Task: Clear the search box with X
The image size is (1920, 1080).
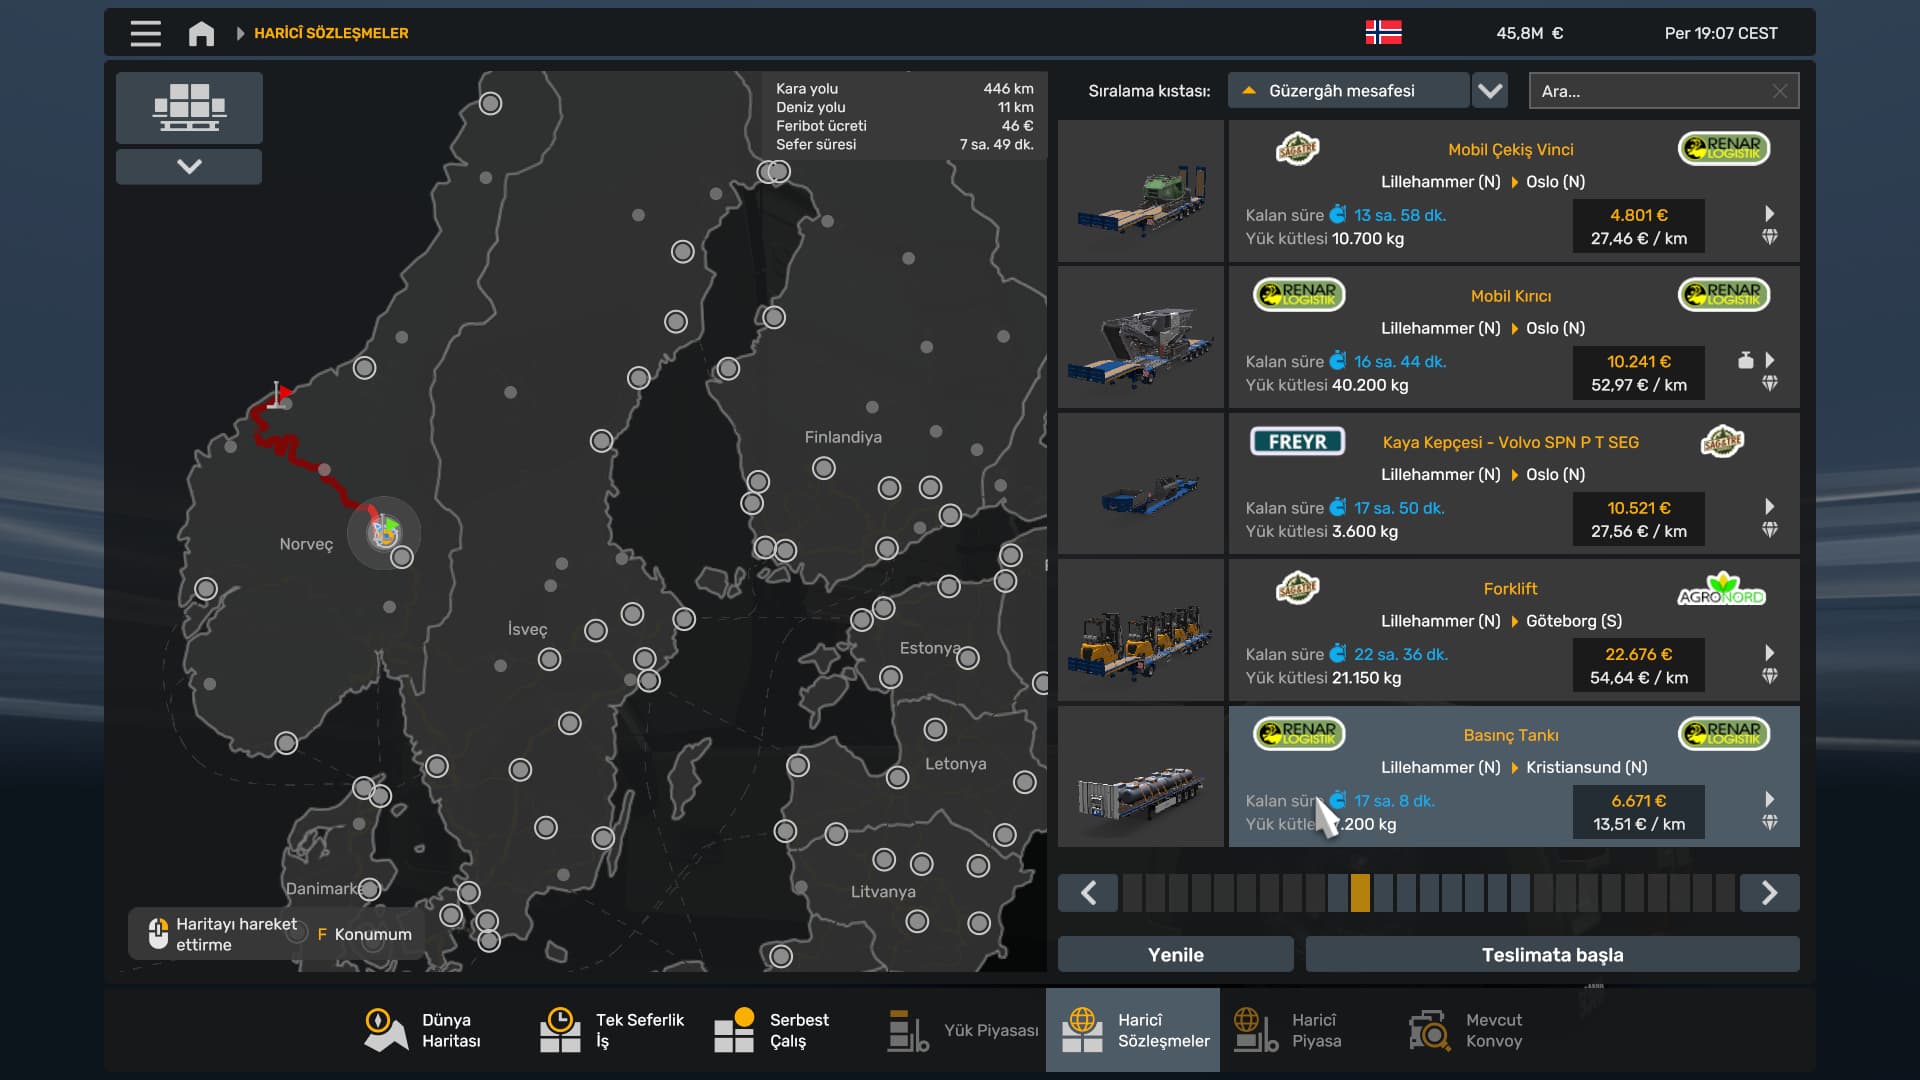Action: pyautogui.click(x=1779, y=91)
